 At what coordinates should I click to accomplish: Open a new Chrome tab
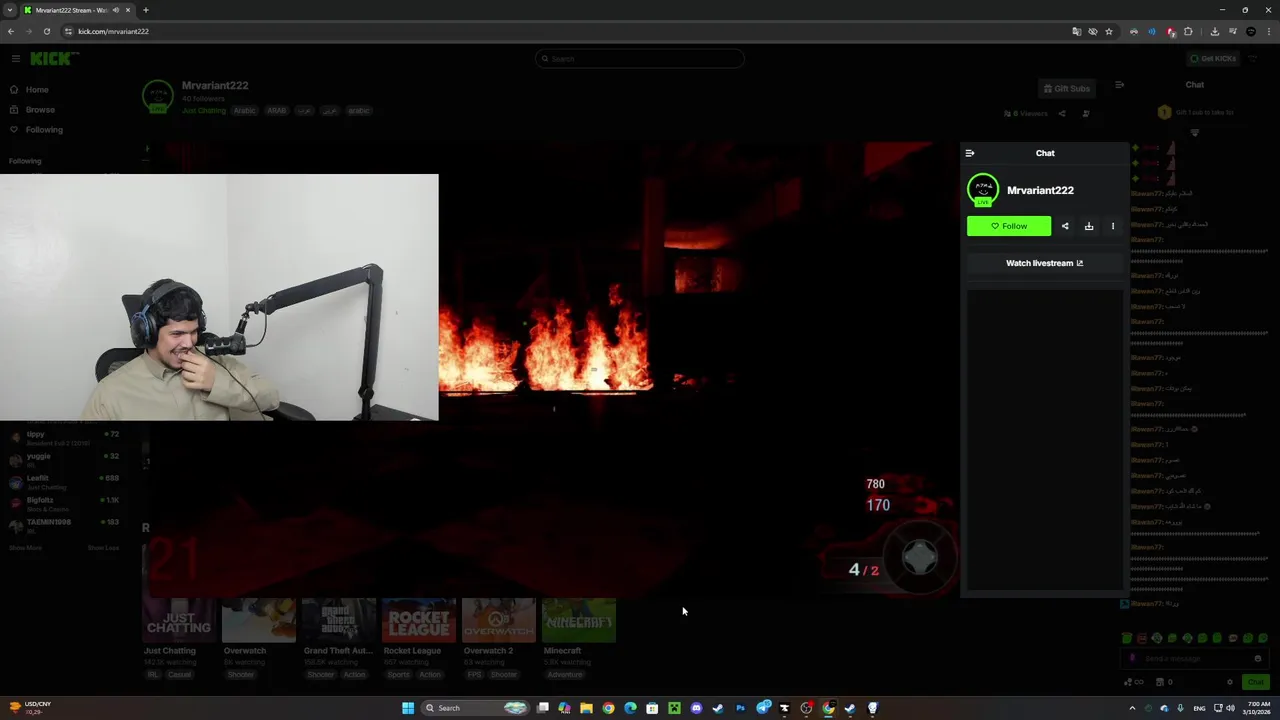pyautogui.click(x=146, y=10)
